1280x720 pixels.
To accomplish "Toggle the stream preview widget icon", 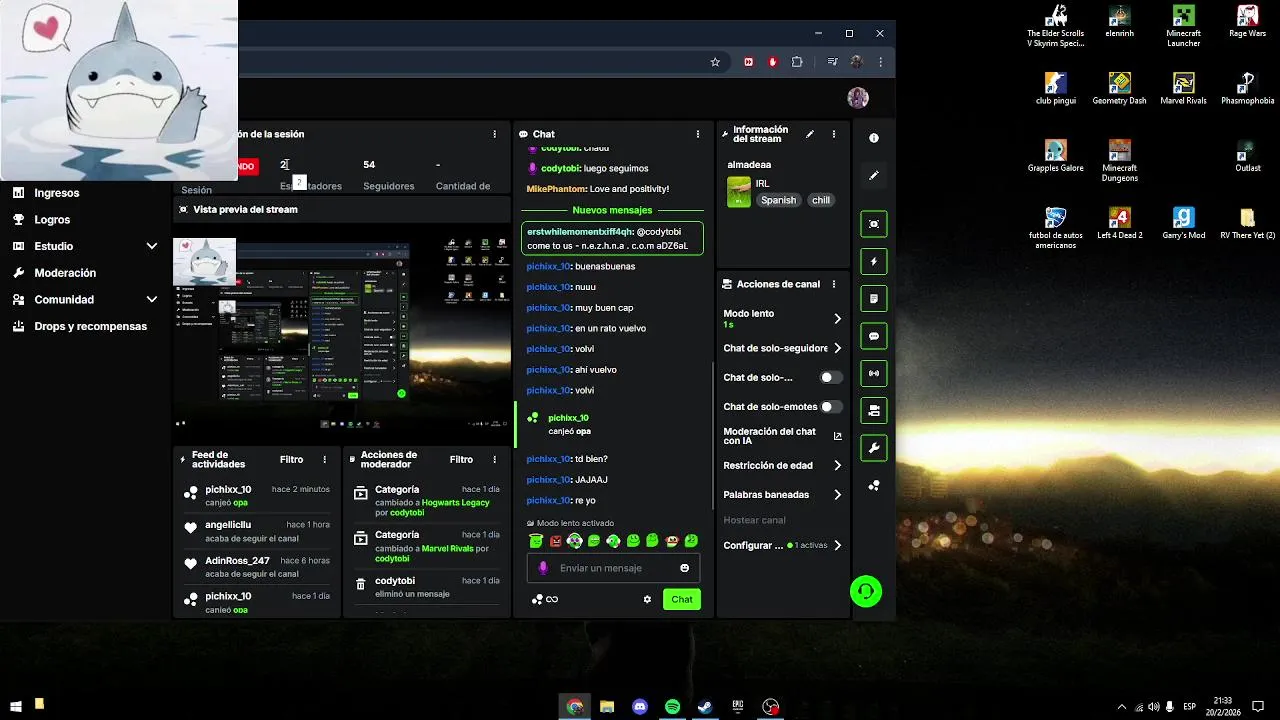I will (874, 224).
